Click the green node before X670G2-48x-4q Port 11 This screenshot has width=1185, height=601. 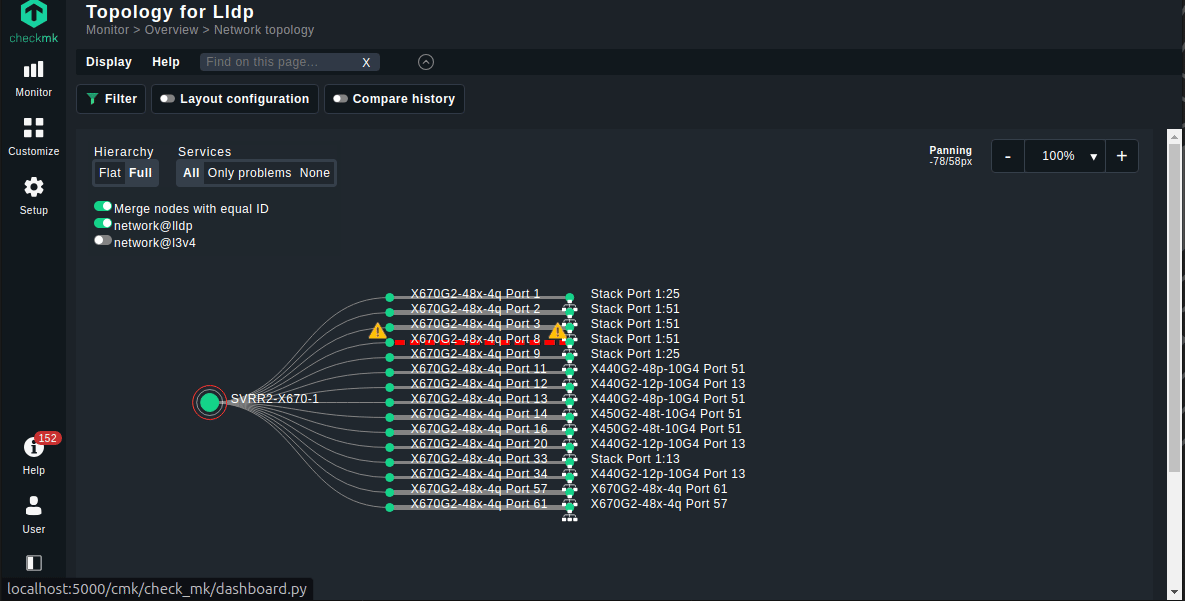390,373
